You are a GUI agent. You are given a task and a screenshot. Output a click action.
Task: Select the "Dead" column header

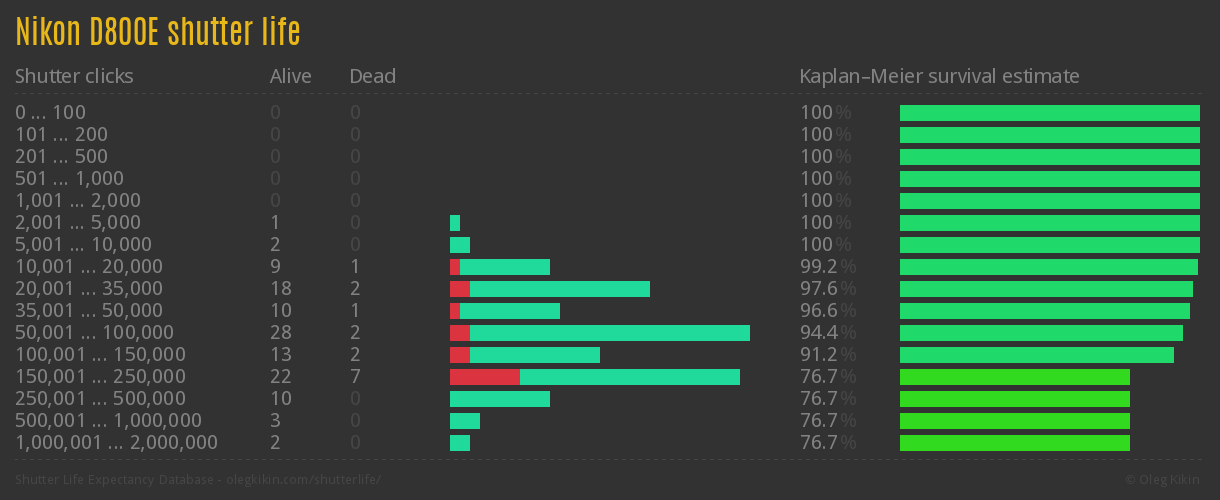372,76
